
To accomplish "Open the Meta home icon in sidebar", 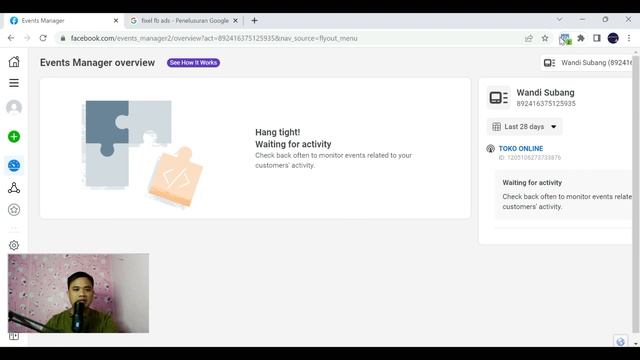I will point(14,62).
